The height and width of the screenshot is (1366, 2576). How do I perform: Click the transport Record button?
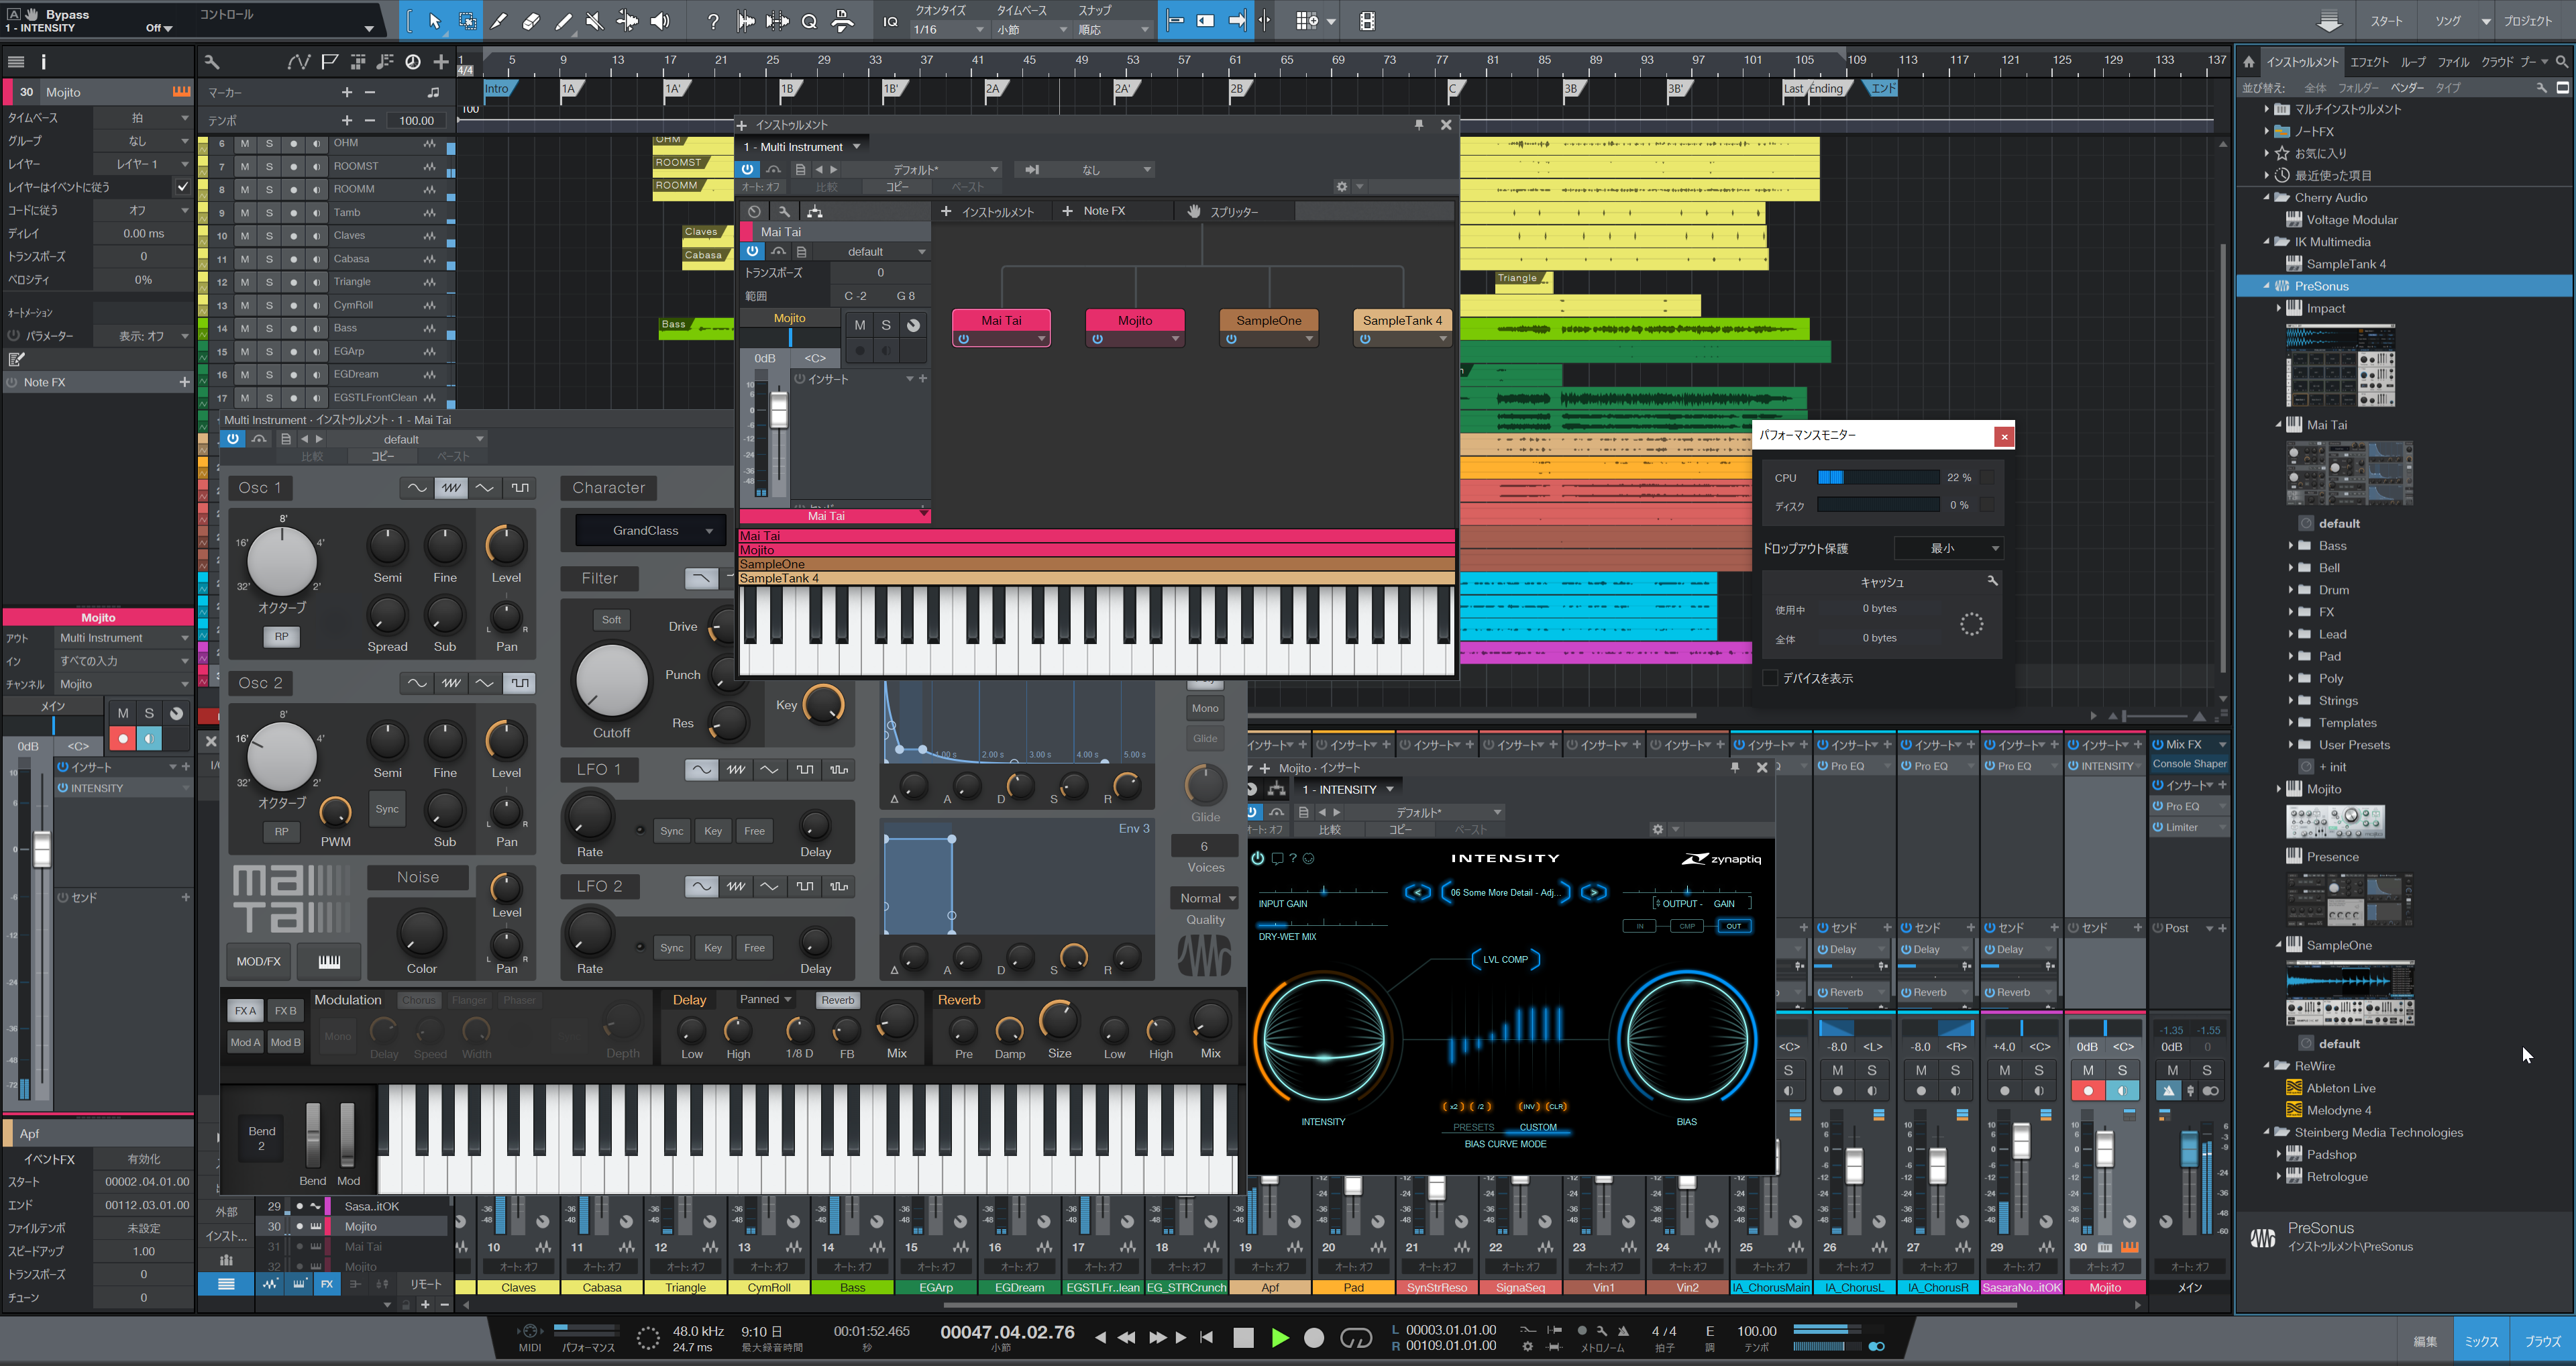pos(1315,1337)
